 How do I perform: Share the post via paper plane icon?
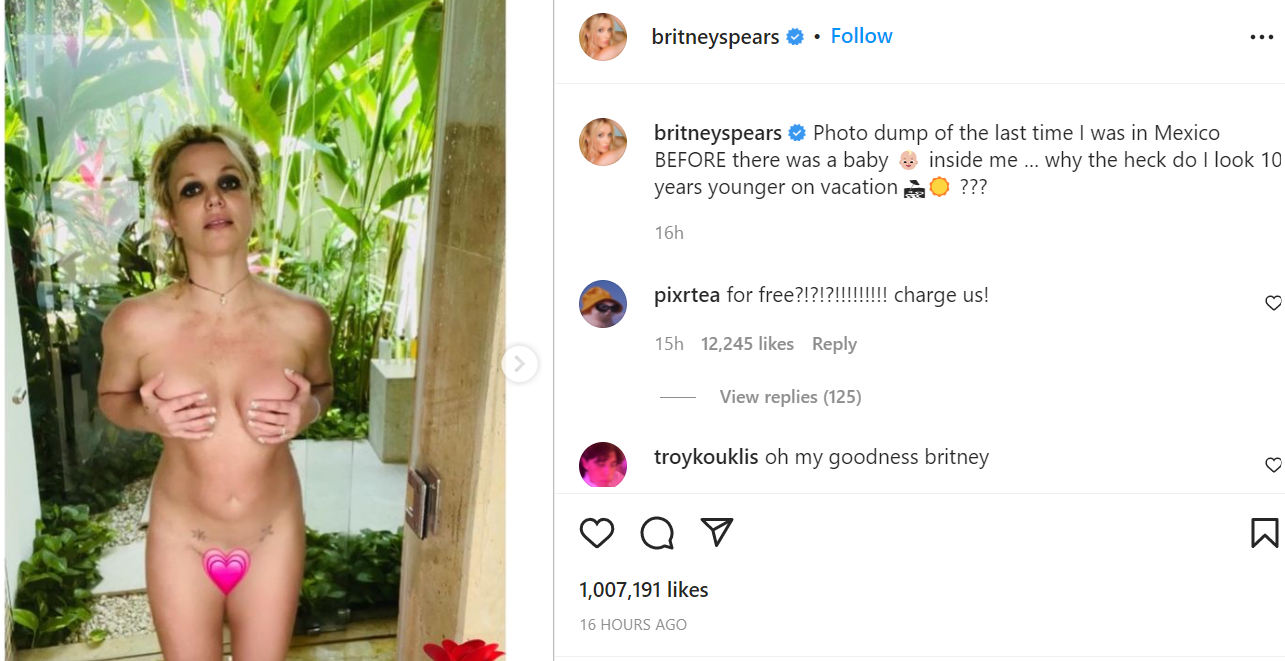717,532
